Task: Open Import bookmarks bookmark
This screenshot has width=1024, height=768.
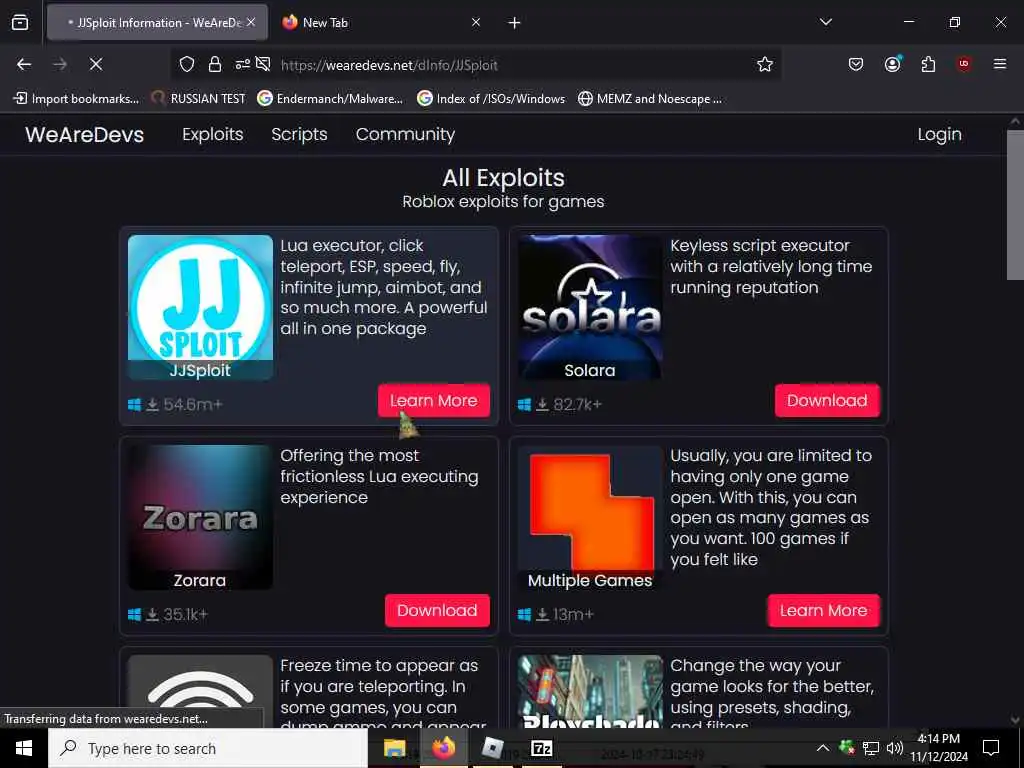Action: tap(76, 99)
